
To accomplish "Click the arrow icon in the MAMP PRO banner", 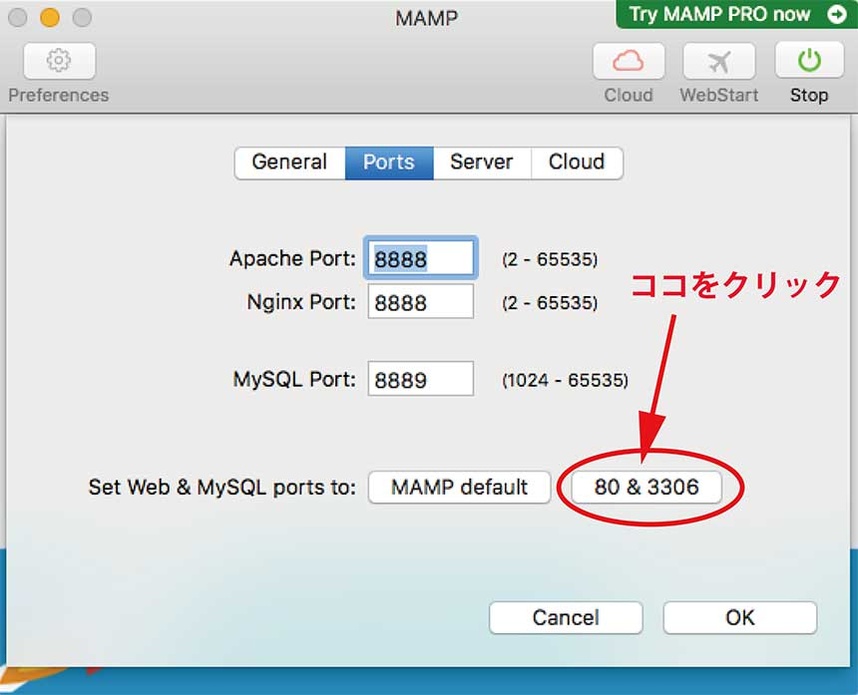I will click(836, 14).
